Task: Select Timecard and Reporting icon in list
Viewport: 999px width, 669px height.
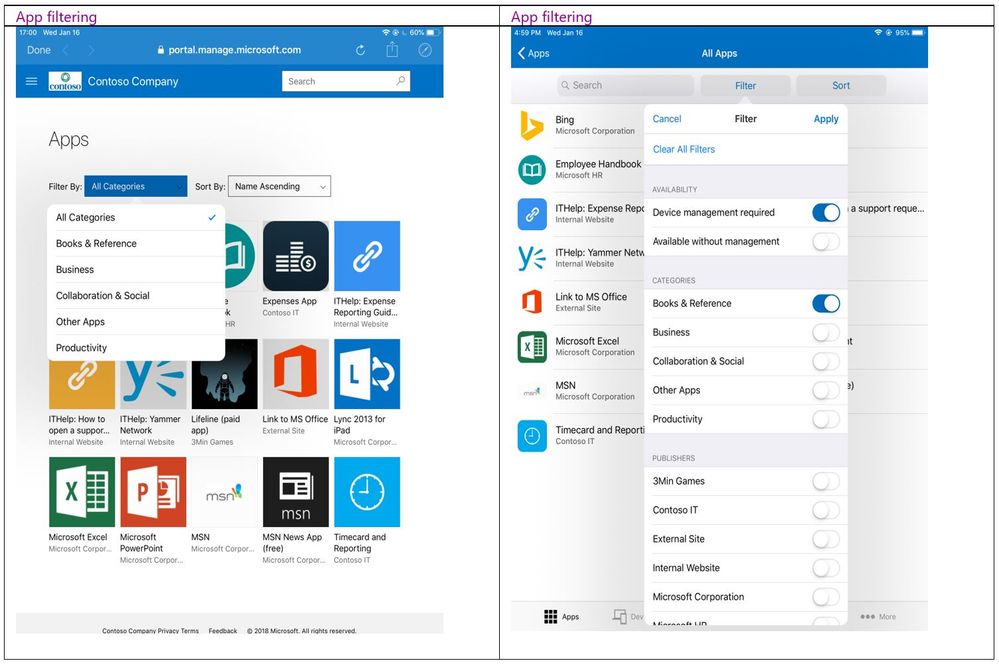Action: 532,436
